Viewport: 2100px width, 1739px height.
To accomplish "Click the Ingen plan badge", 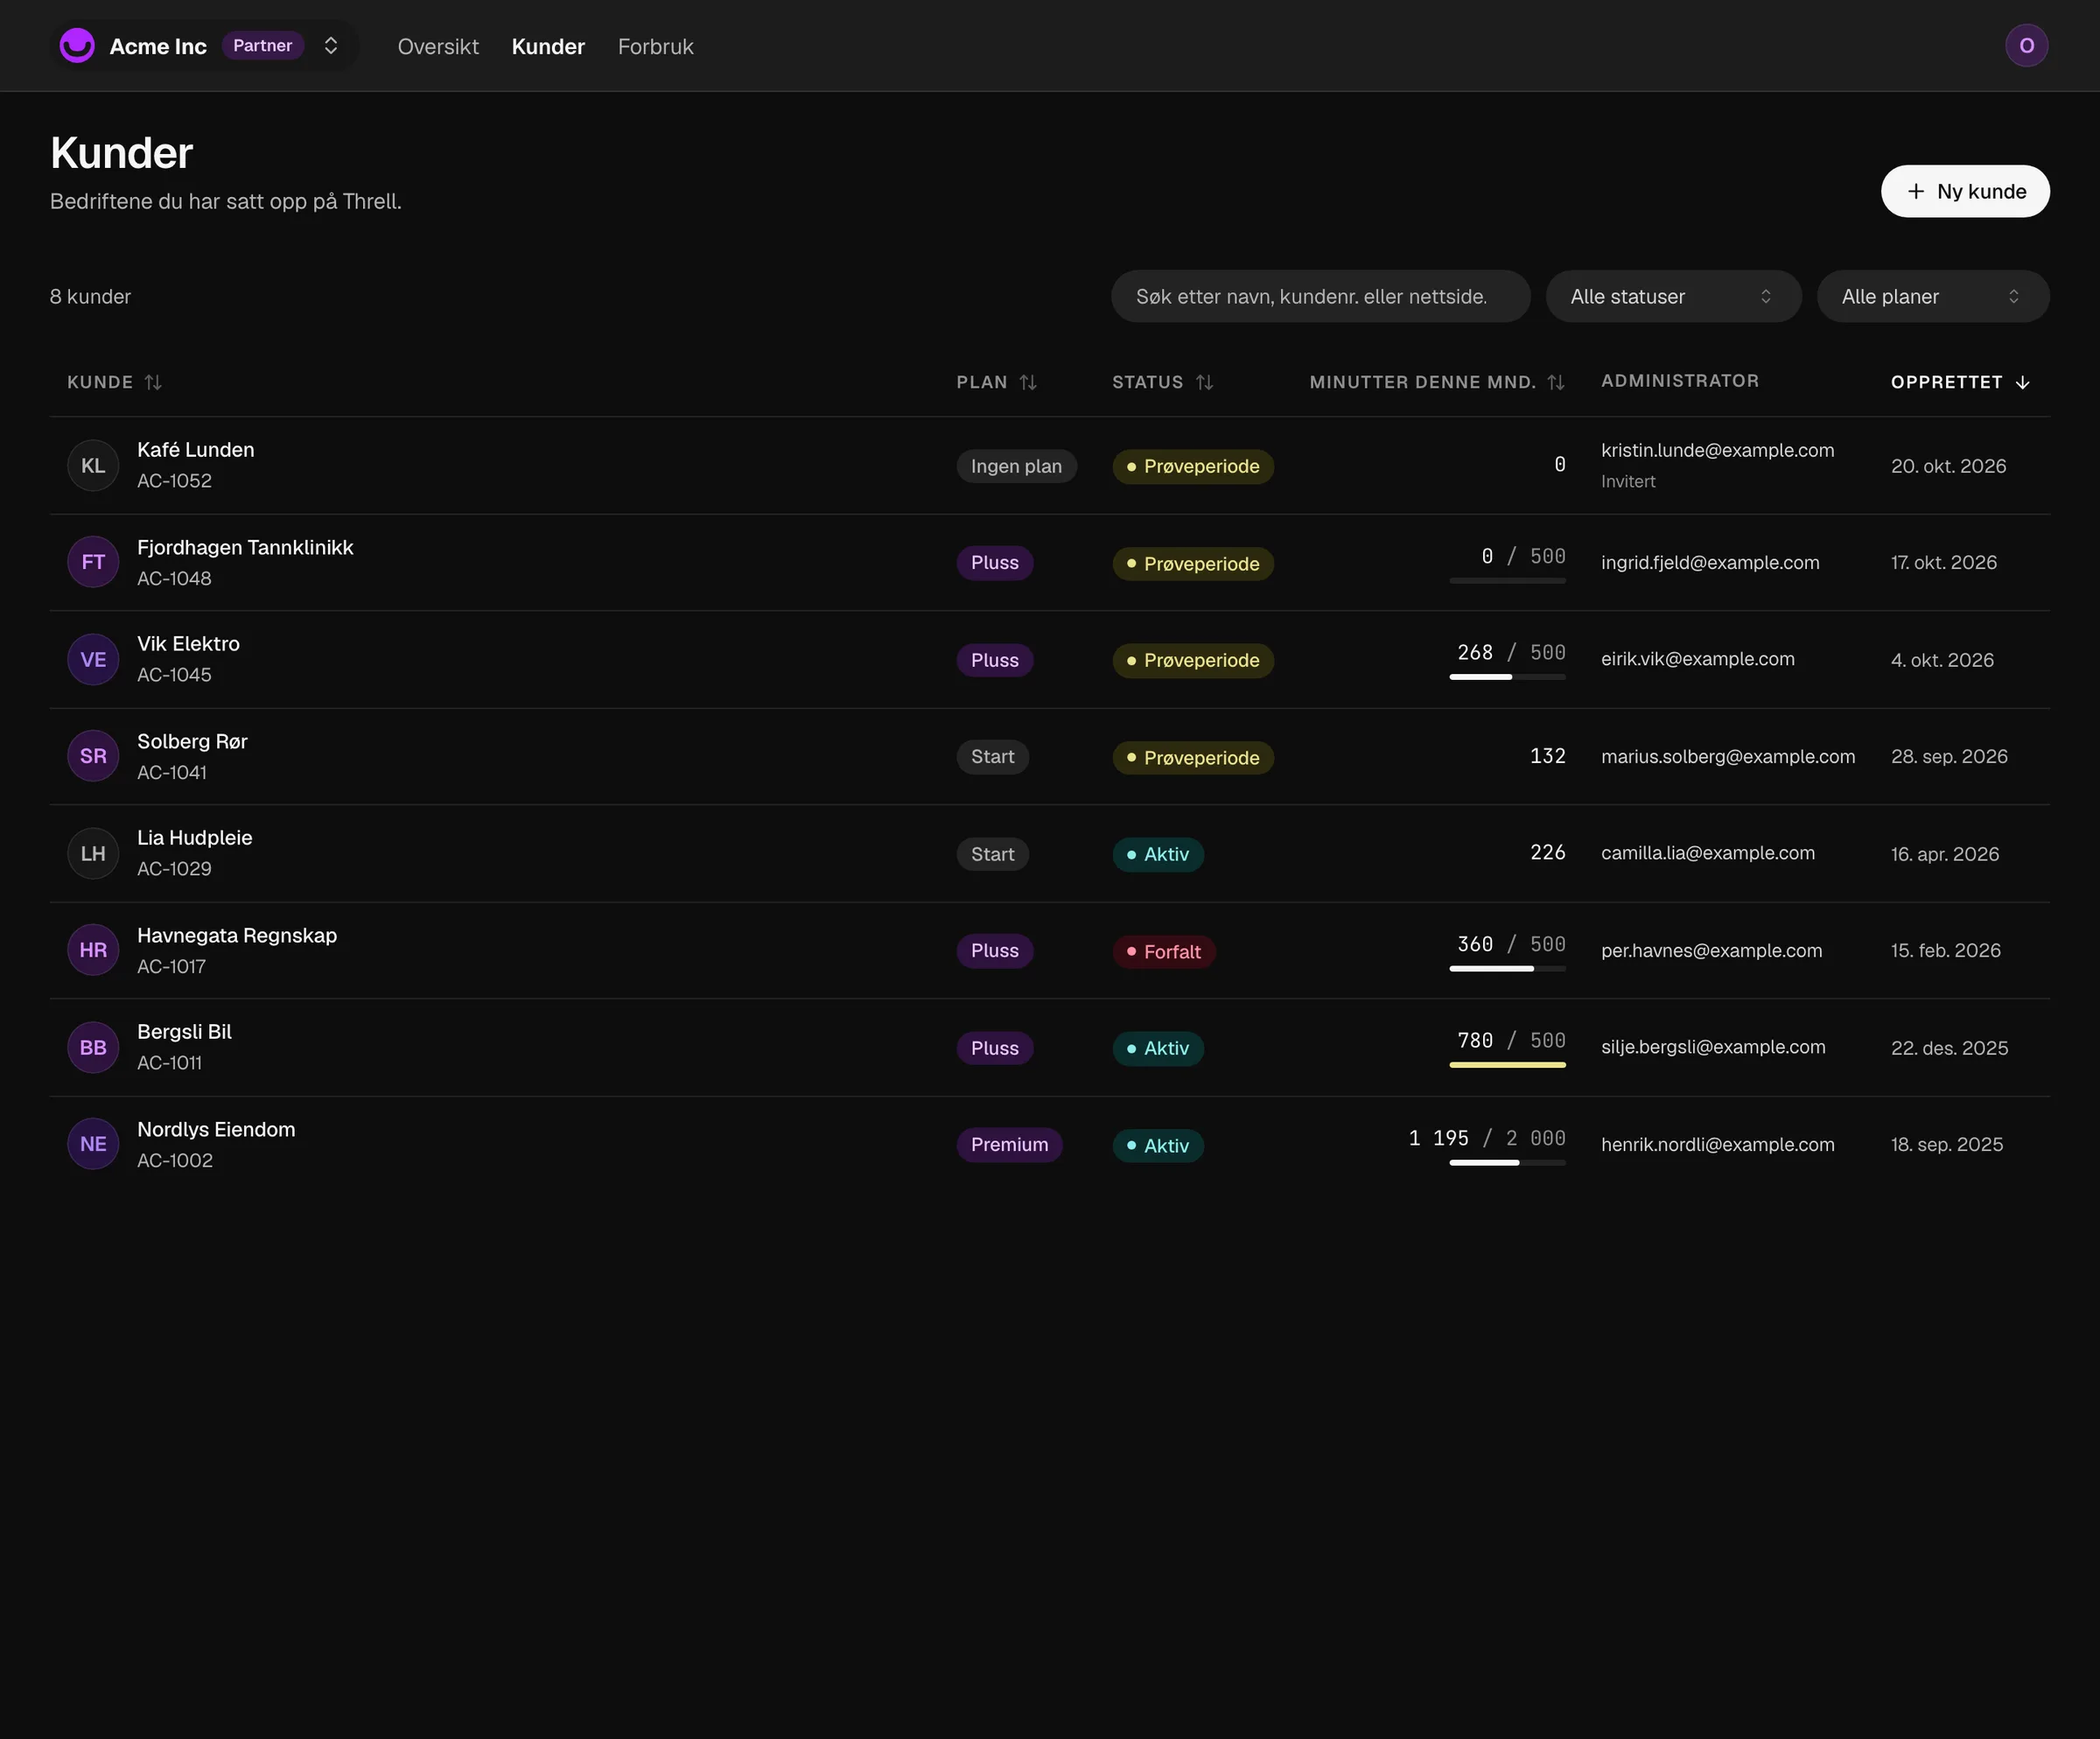I will click(x=1016, y=466).
